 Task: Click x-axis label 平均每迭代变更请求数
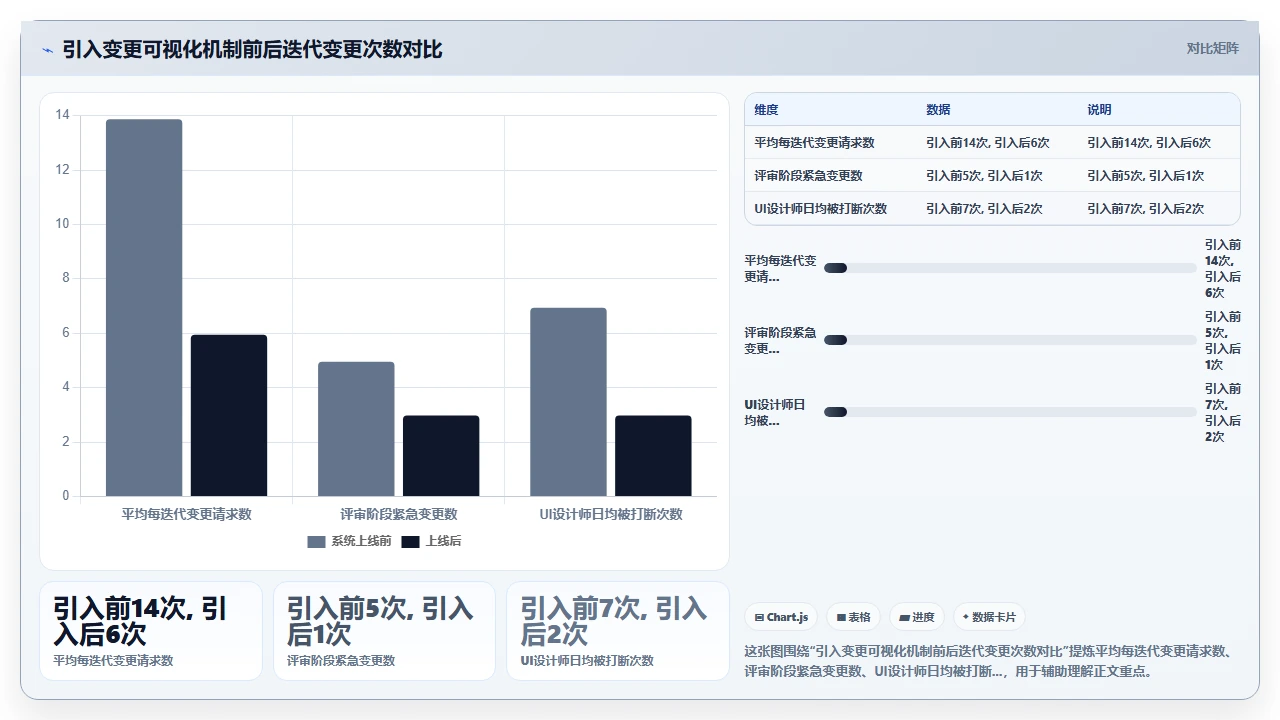(x=186, y=514)
